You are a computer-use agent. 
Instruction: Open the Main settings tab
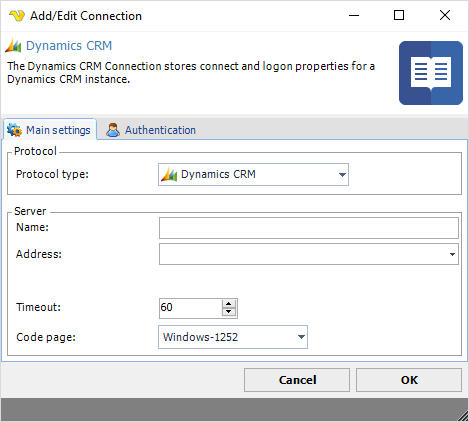click(x=50, y=130)
